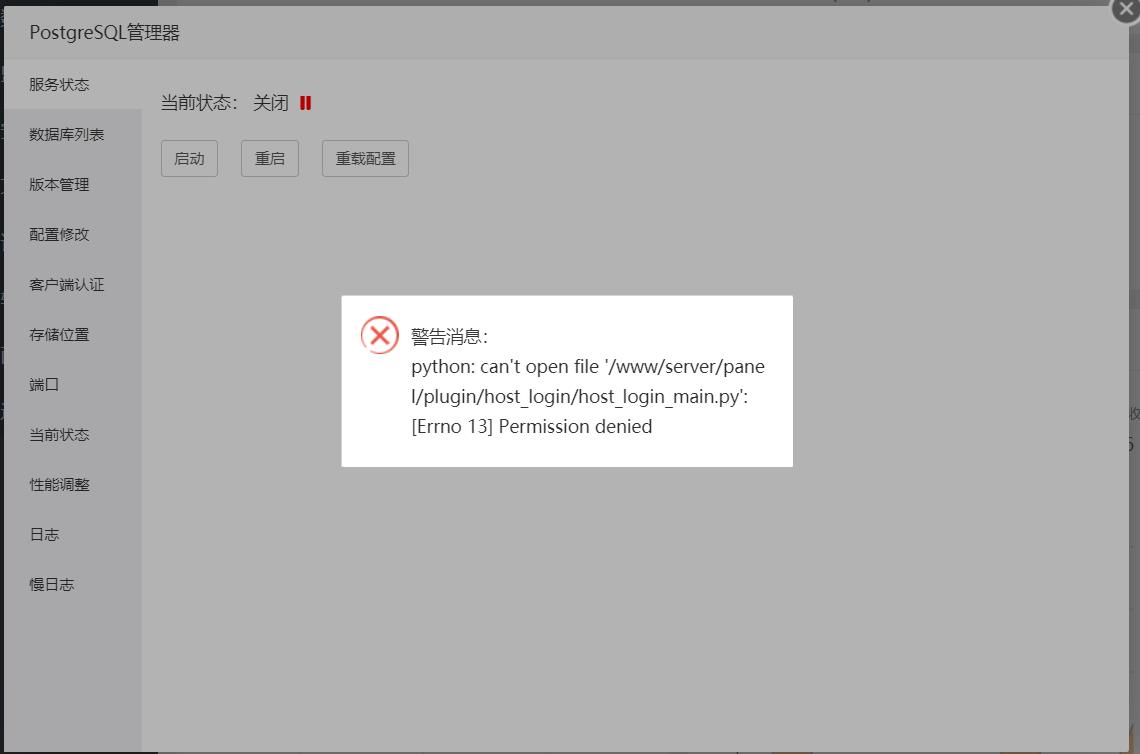Open the 日志 tab
1140x754 pixels.
73,535
